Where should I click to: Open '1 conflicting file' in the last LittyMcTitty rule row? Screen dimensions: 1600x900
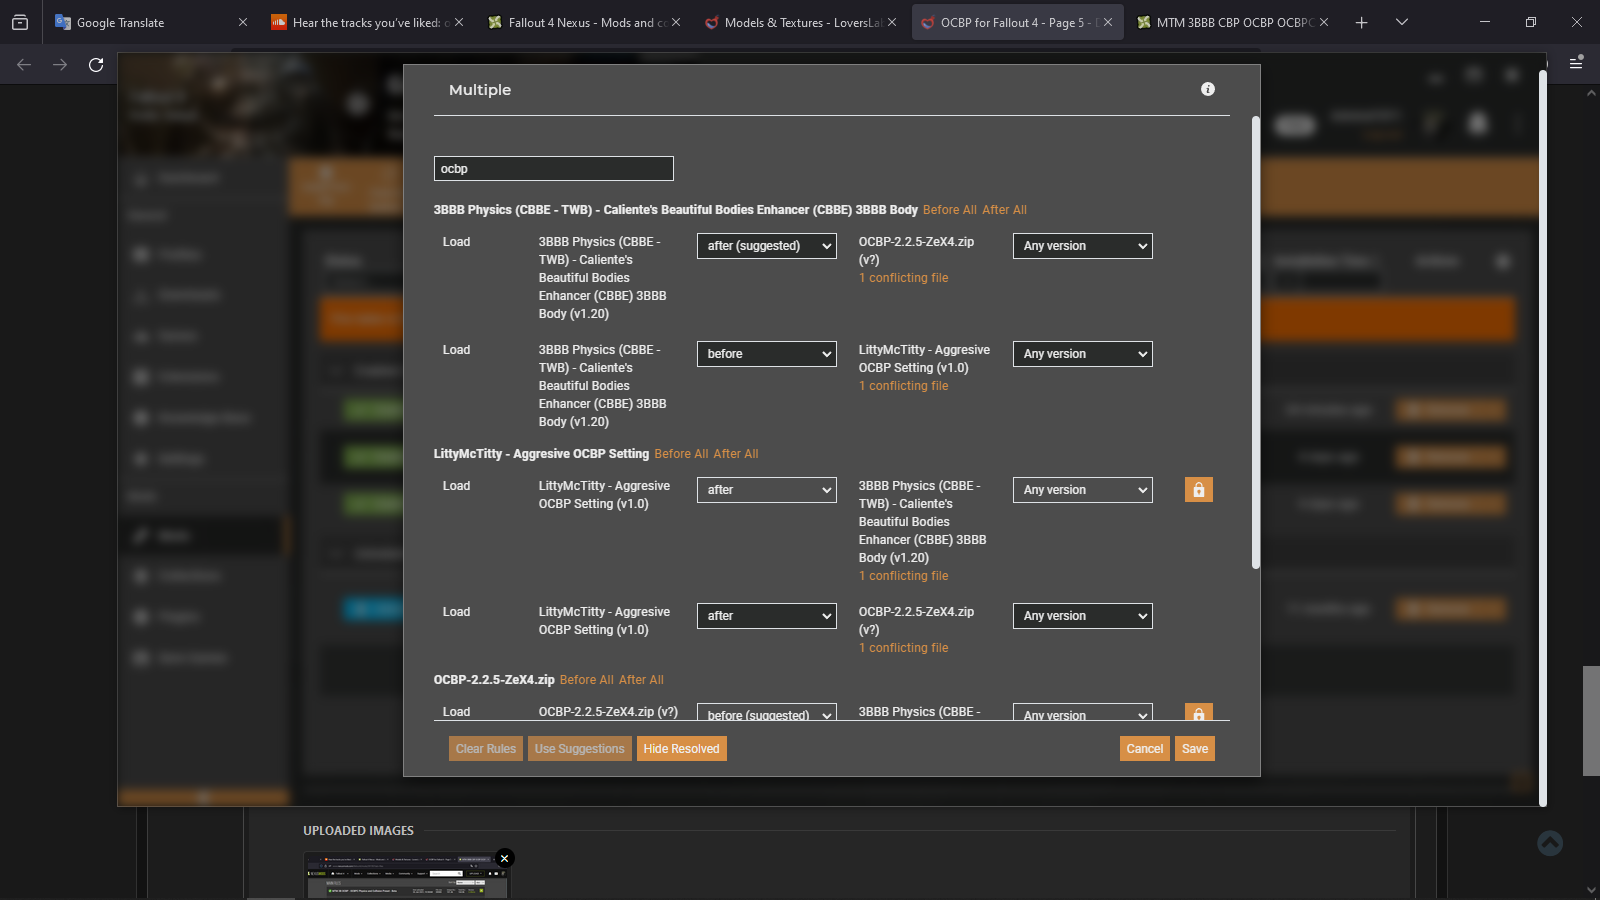(x=903, y=648)
